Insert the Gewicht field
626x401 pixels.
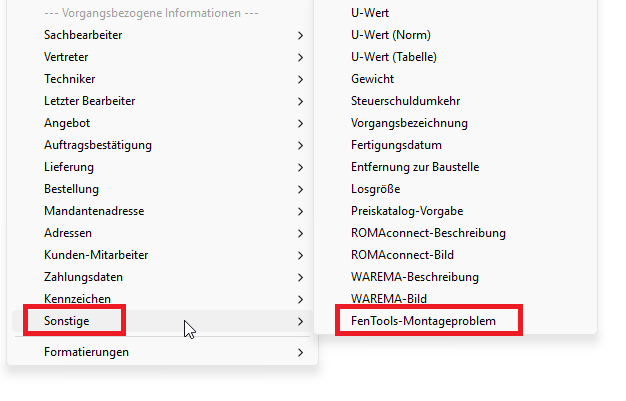point(372,79)
